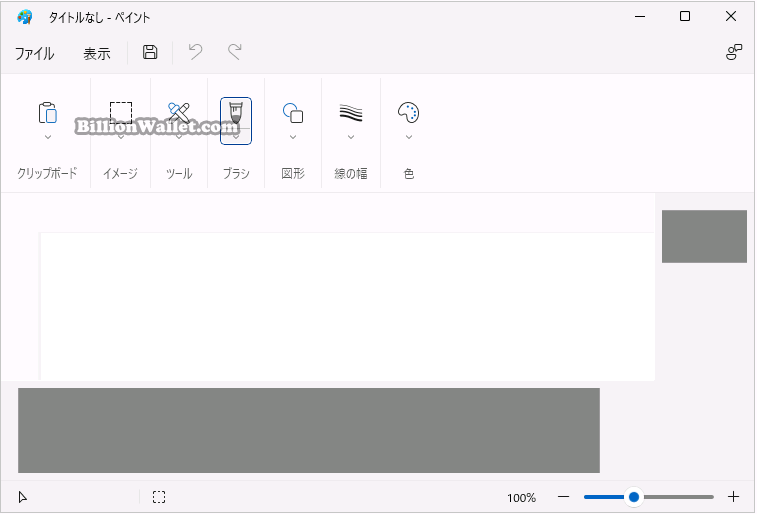Click the zoom in plus button

733,497
